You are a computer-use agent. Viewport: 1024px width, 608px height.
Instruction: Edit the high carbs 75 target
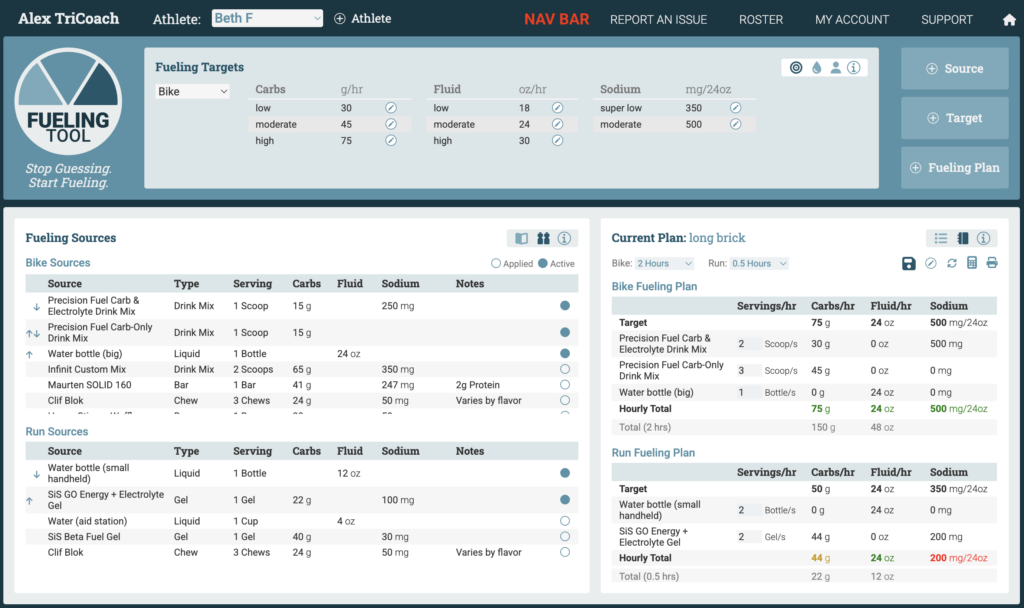point(391,140)
